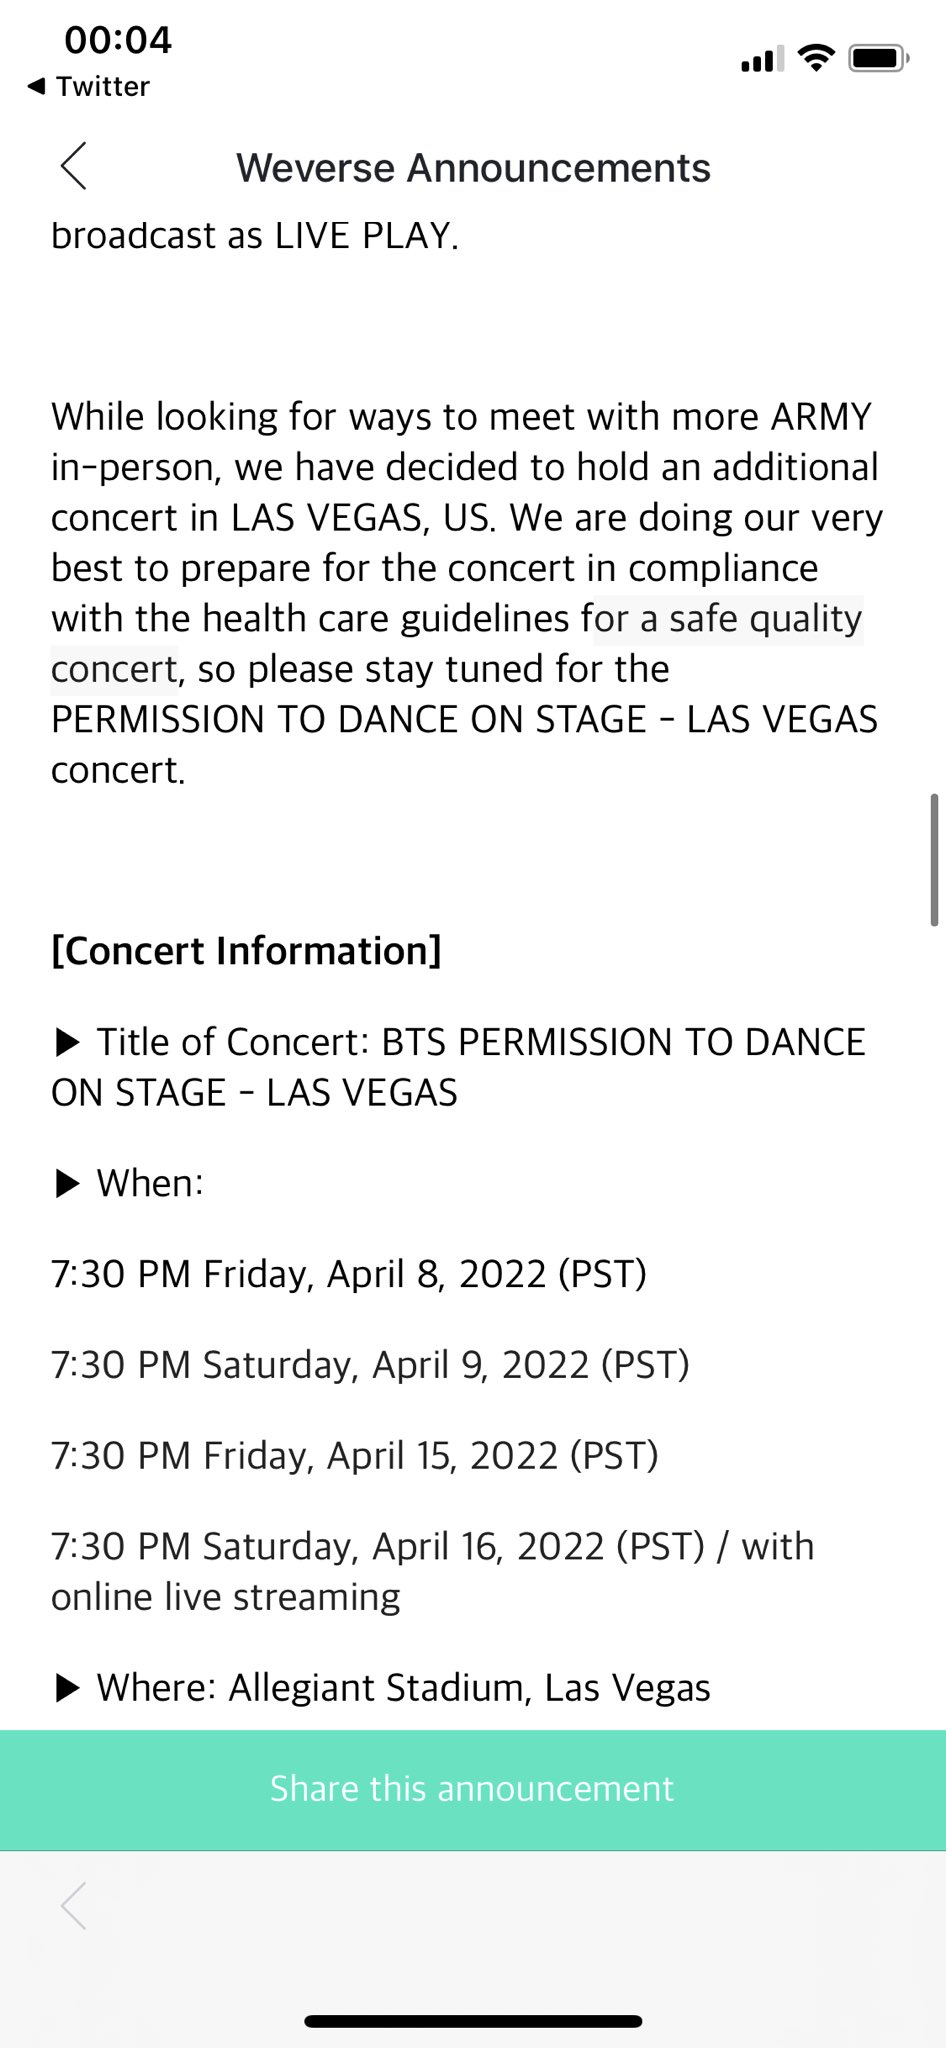946x2048 pixels.
Task: Tap the bottom toolbar back chevron
Action: coord(73,1905)
